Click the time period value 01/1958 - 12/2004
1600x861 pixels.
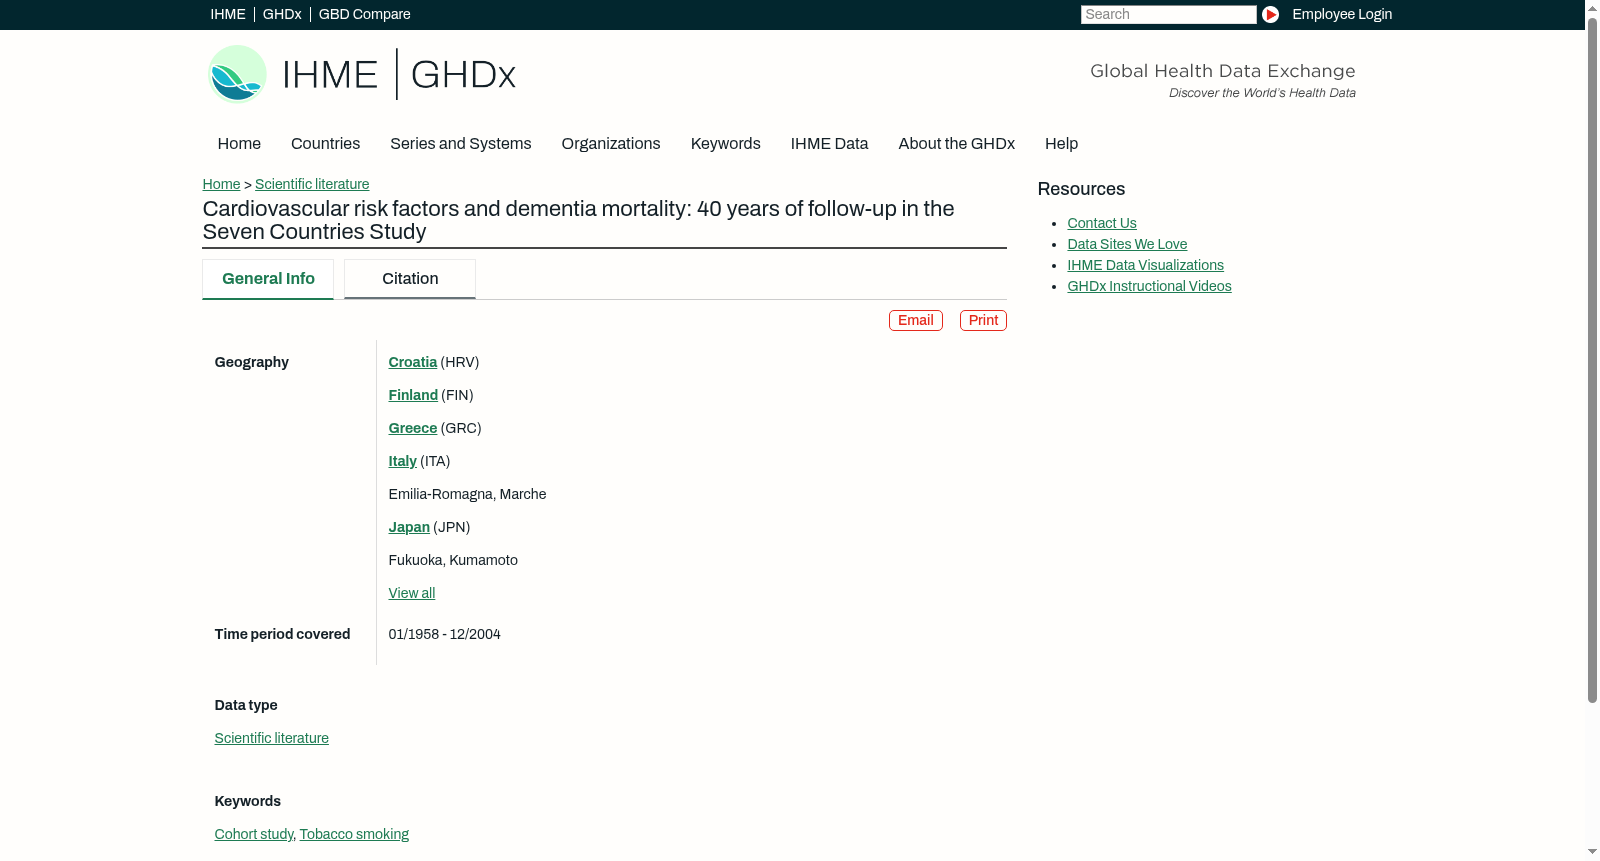pyautogui.click(x=445, y=634)
